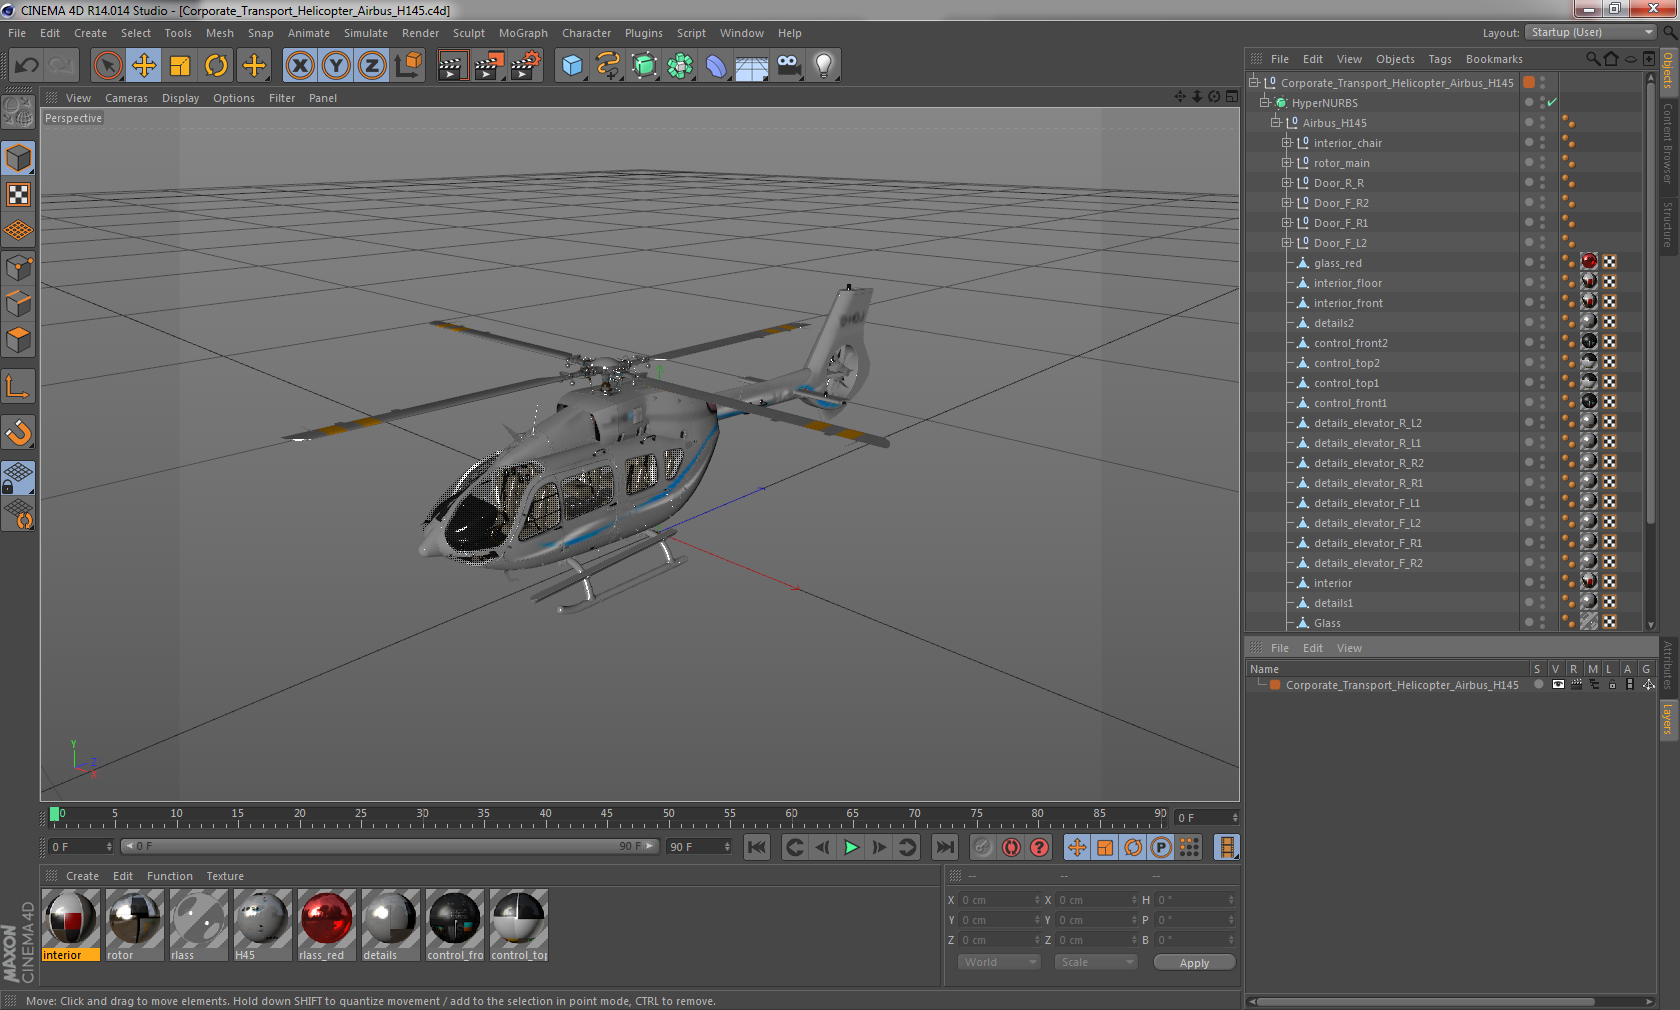Click the record active objects button
This screenshot has width=1680, height=1010.
(x=983, y=847)
